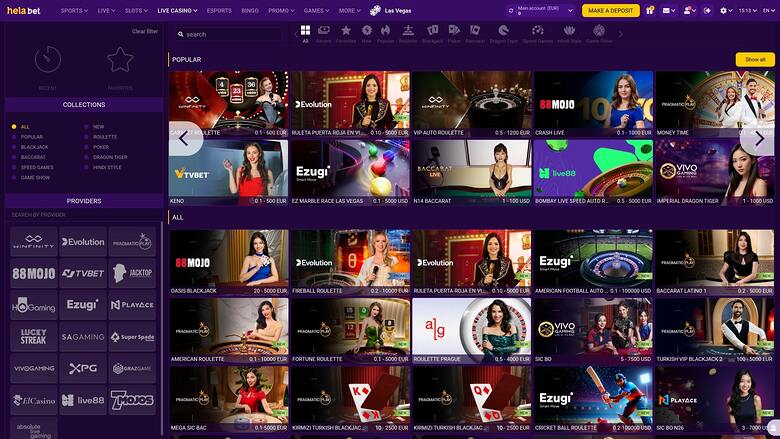Screen dimensions: 780x439
Task: Select the Game Show wheel icon
Action: [599, 31]
